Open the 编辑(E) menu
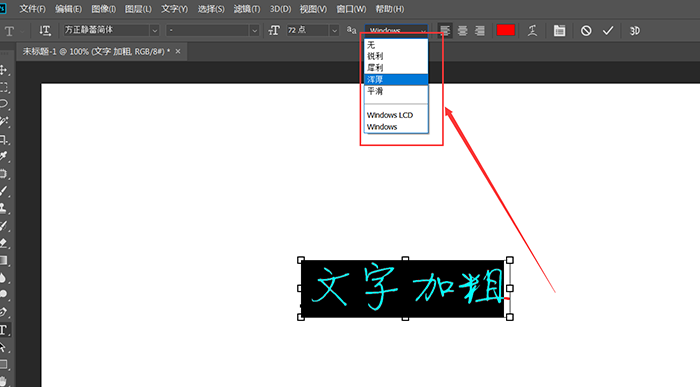This screenshot has width=700, height=387. [68, 9]
